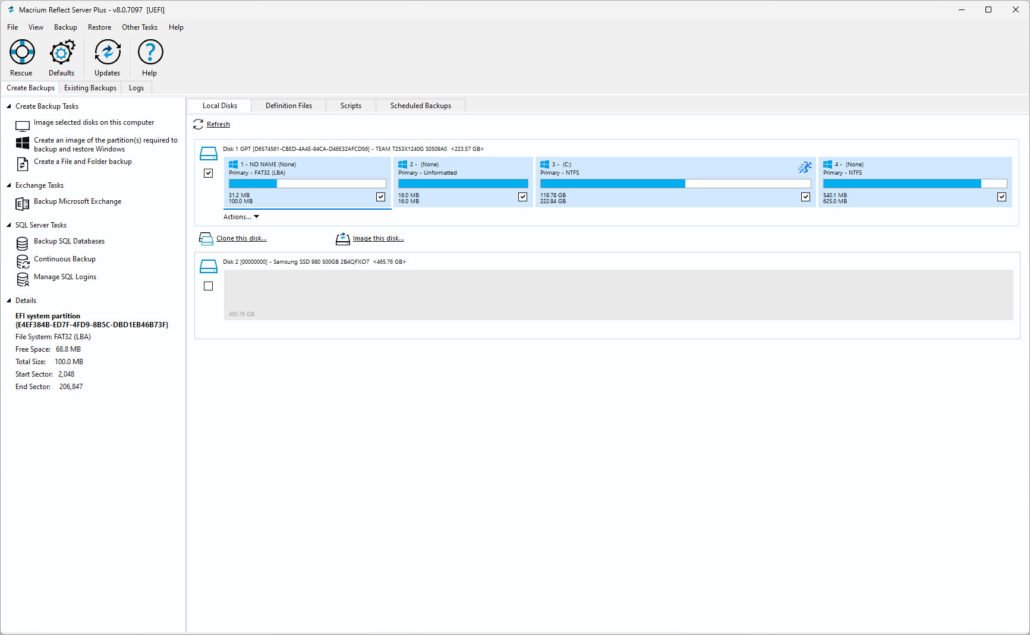This screenshot has width=1030, height=635.
Task: Collapse the SQL Server Tasks section
Action: [x=9, y=225]
